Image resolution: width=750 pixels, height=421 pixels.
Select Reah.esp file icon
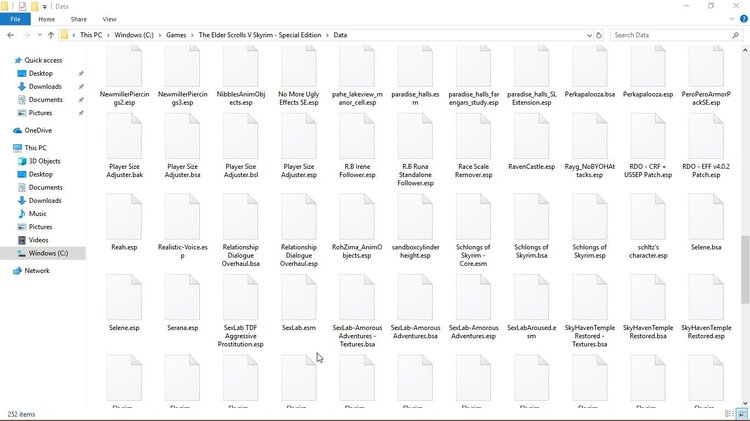pos(124,217)
